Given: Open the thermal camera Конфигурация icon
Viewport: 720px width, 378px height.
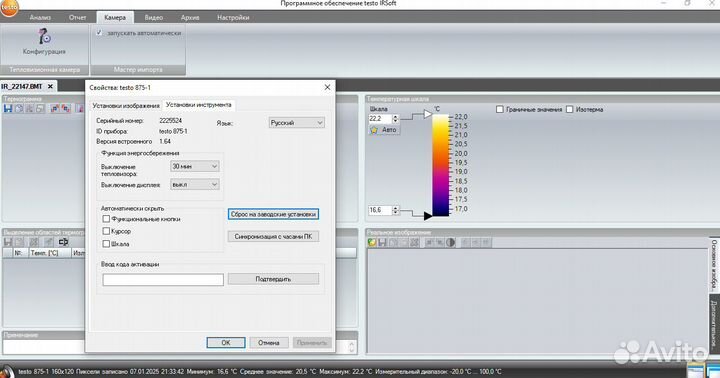Looking at the screenshot, I should (44, 41).
